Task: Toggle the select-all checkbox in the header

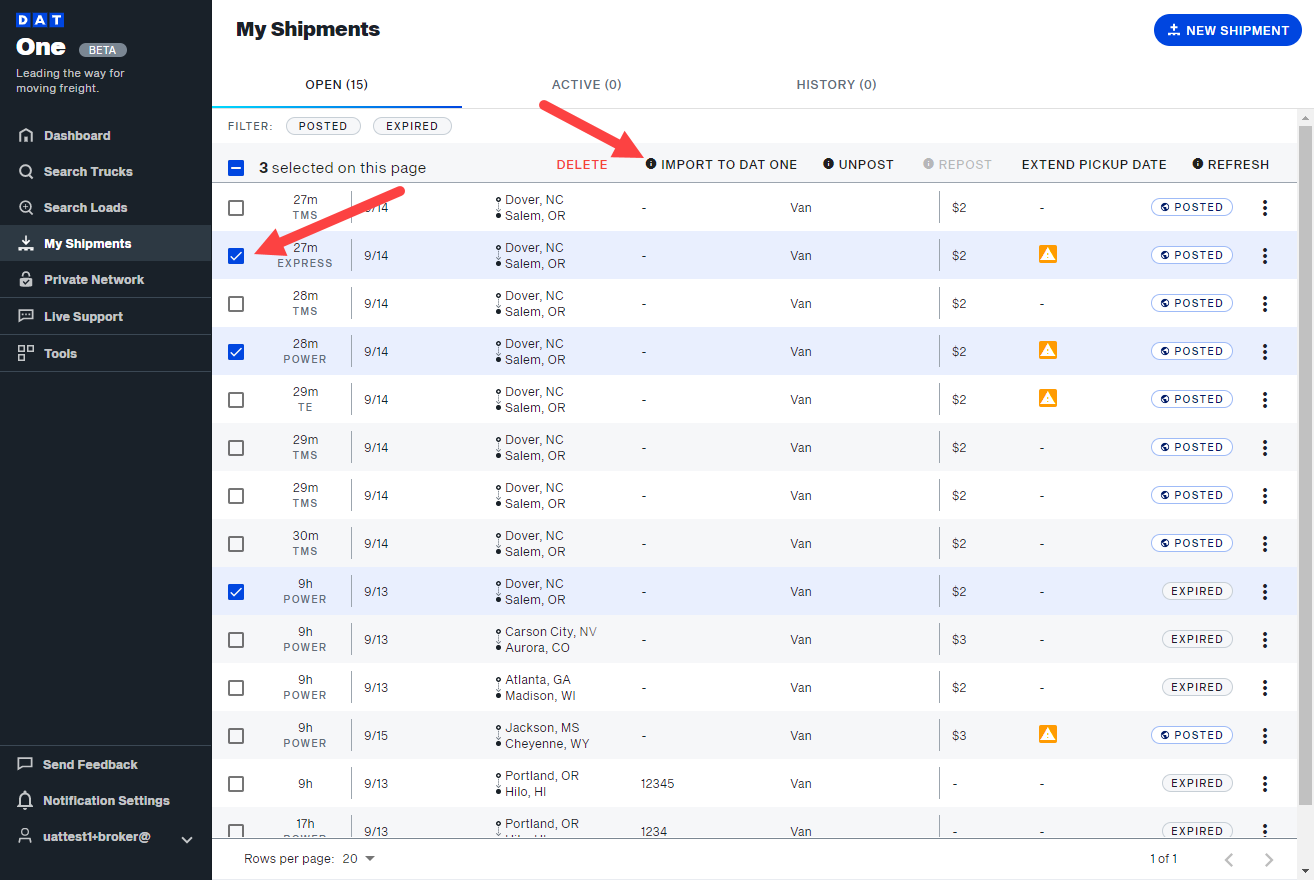Action: (236, 167)
